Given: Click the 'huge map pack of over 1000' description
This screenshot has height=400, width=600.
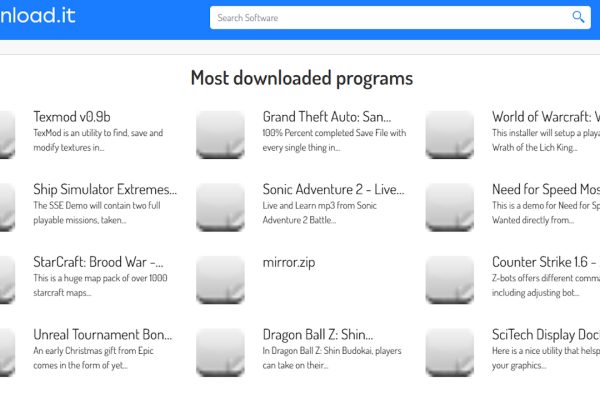Looking at the screenshot, I should pyautogui.click(x=100, y=286).
